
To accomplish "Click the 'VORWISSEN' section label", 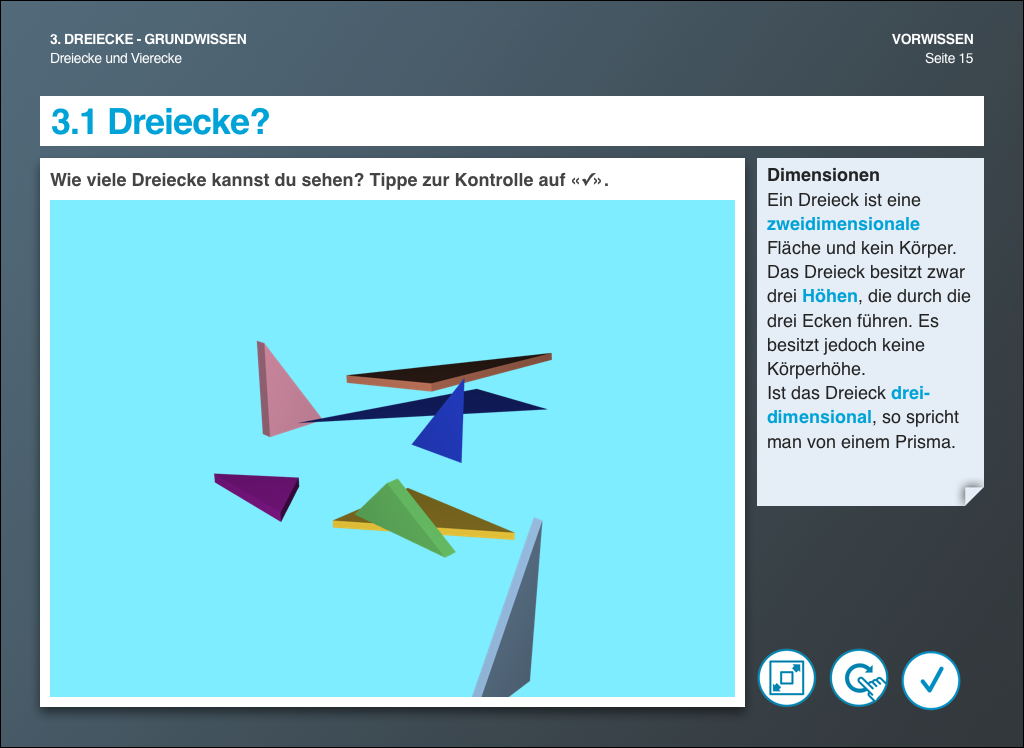I will pos(932,40).
